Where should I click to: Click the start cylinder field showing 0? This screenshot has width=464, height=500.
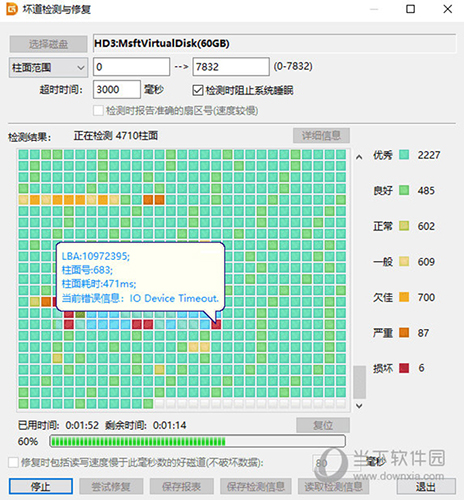(131, 67)
